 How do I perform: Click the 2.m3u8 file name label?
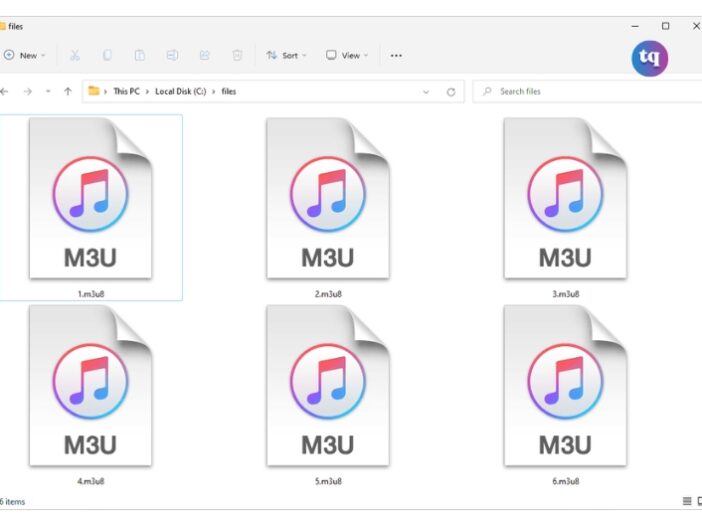click(x=328, y=294)
